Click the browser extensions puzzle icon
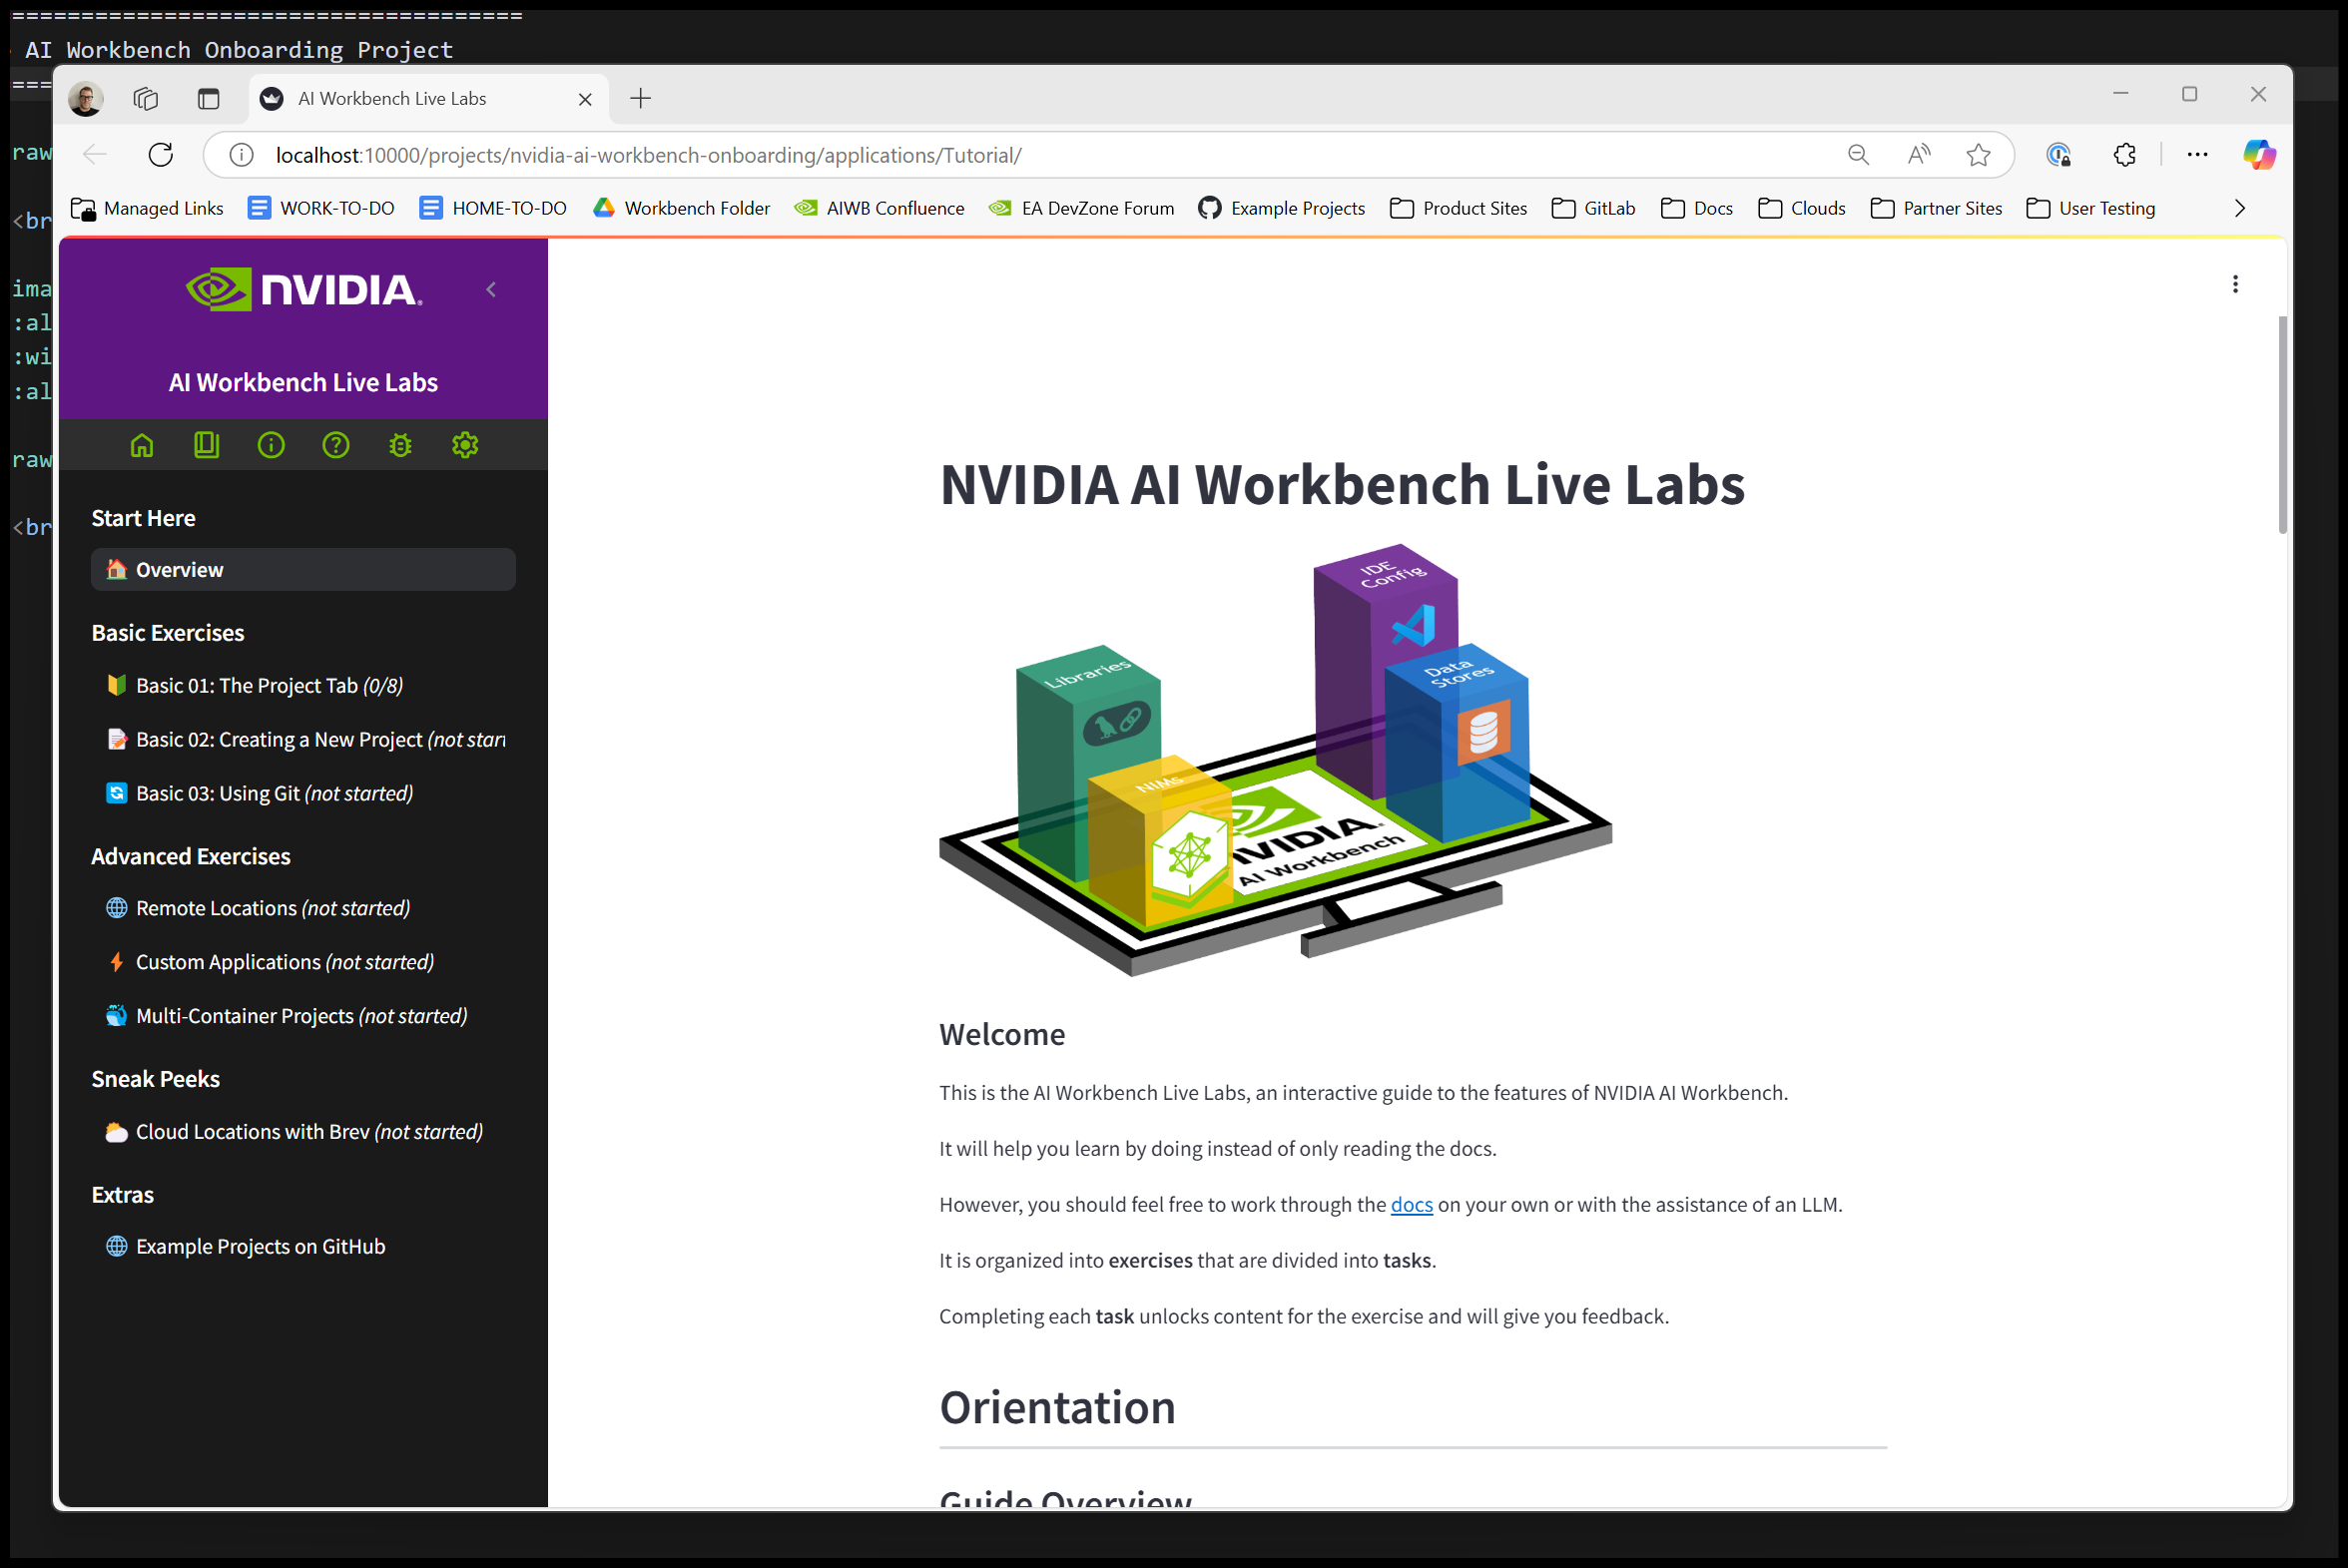 pos(2124,155)
